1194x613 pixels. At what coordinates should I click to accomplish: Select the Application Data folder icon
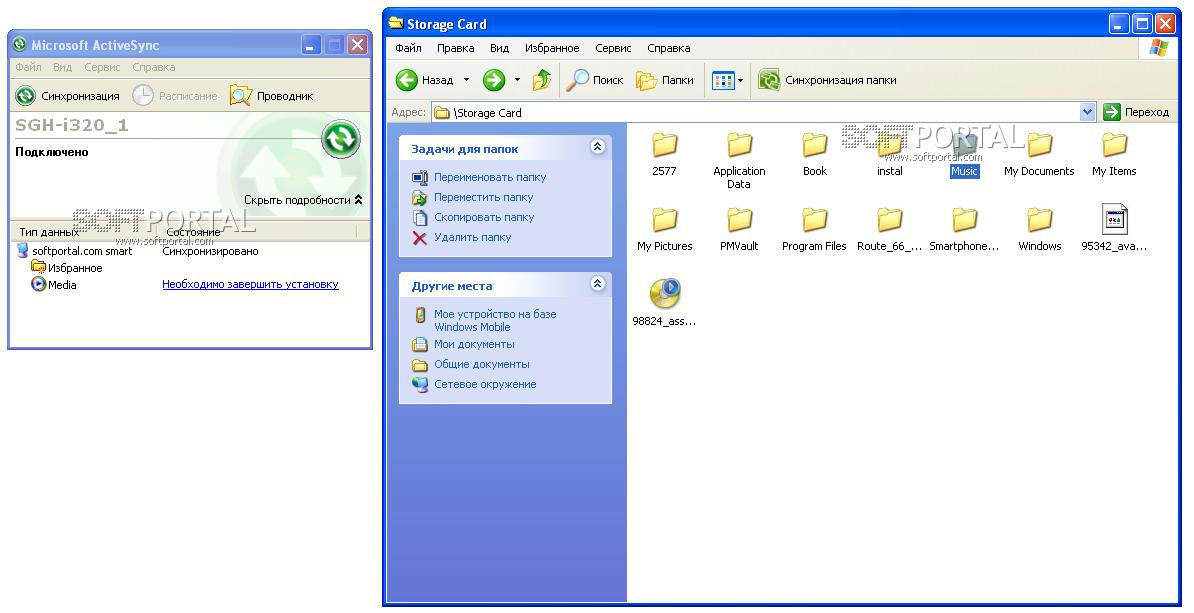(x=739, y=145)
